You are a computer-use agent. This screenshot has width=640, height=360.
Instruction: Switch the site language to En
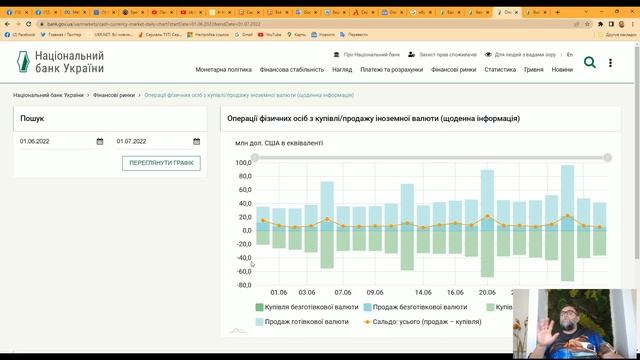[x=570, y=54]
